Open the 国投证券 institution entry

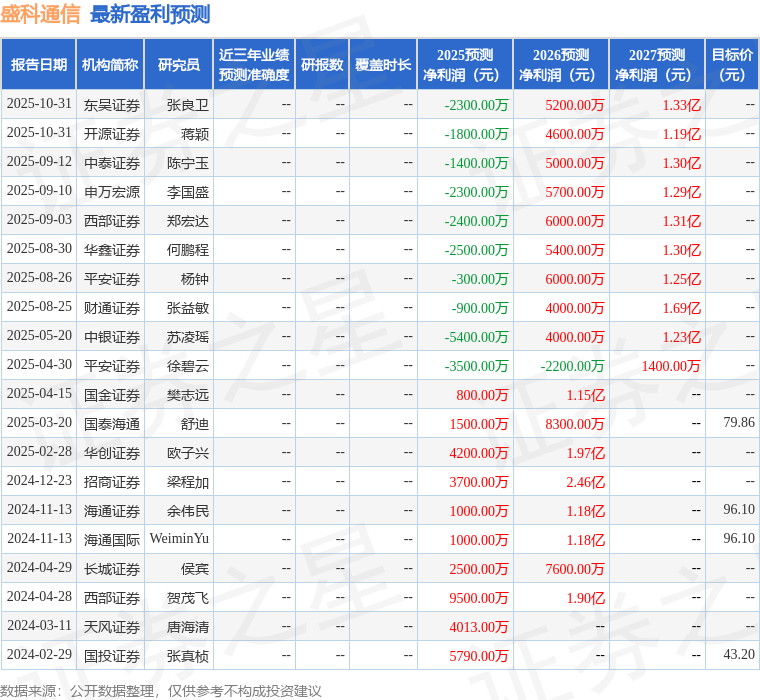(111, 655)
